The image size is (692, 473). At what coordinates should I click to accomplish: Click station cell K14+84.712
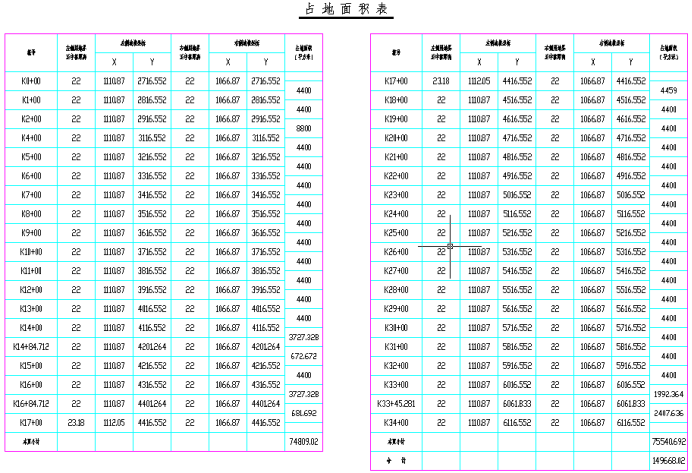point(31,347)
